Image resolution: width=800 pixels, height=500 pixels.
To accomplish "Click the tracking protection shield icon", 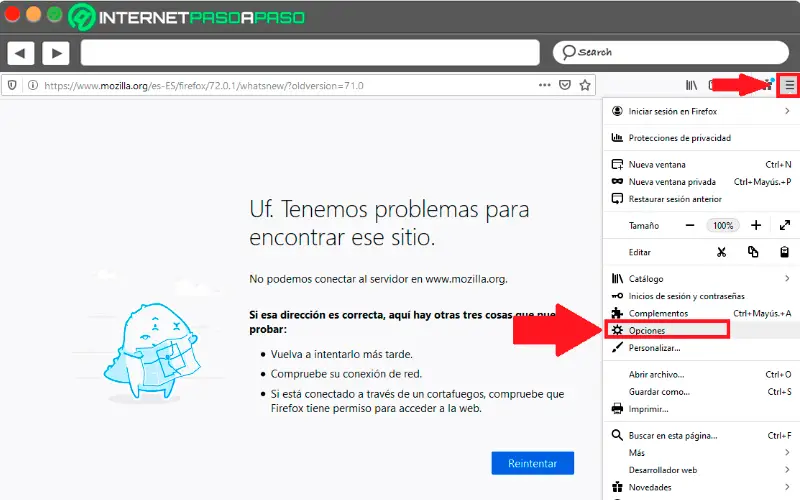I will coord(12,85).
